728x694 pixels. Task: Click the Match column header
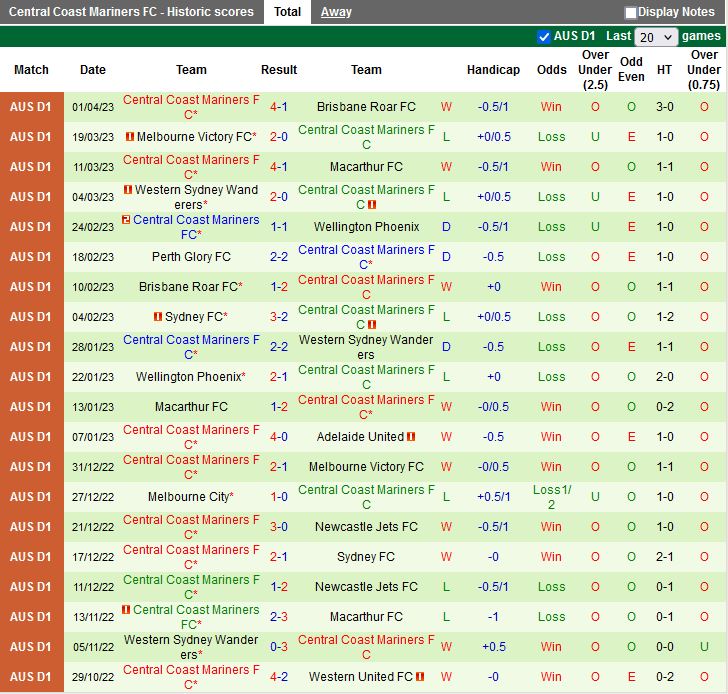click(31, 70)
